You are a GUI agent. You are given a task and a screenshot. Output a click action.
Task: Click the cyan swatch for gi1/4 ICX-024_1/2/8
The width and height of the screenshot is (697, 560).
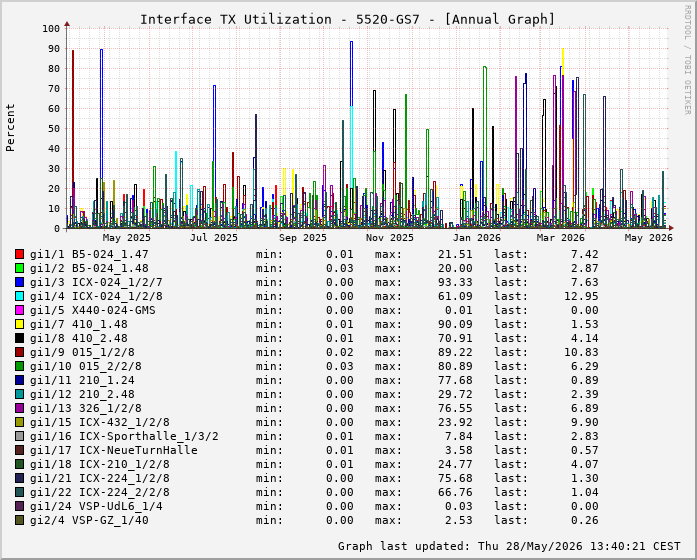(x=19, y=296)
